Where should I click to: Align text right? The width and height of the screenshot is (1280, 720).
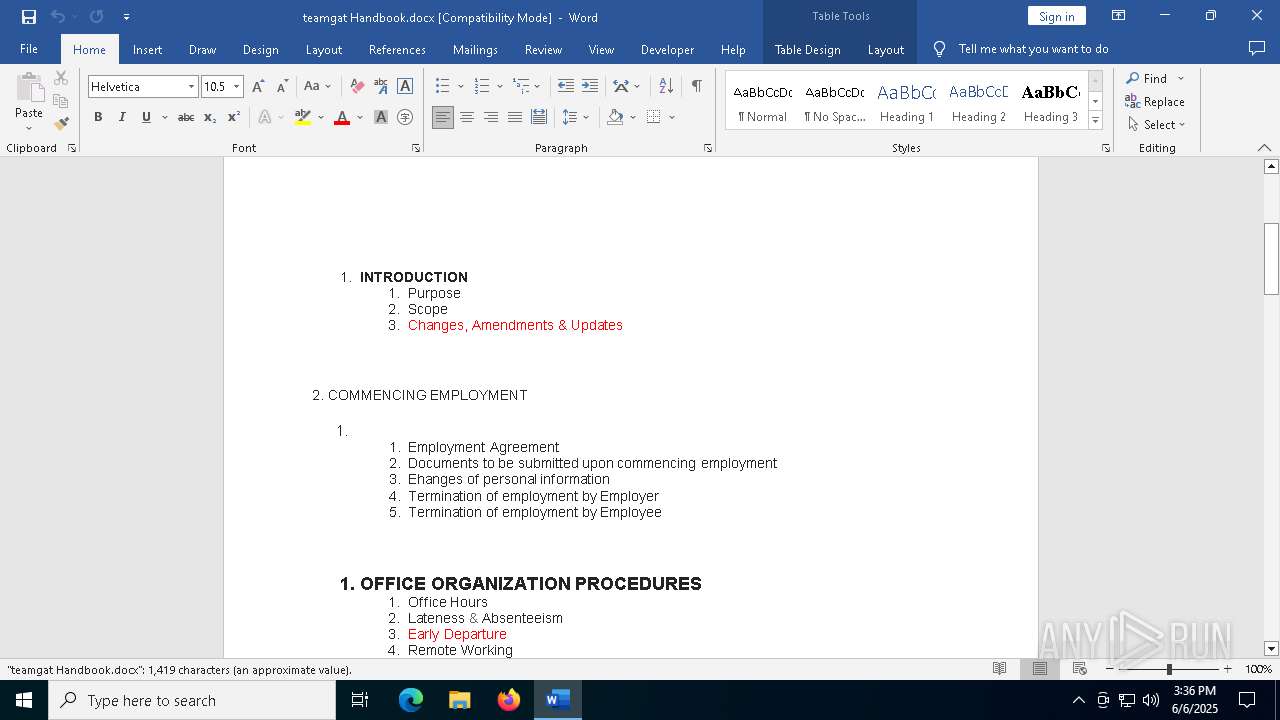[490, 117]
